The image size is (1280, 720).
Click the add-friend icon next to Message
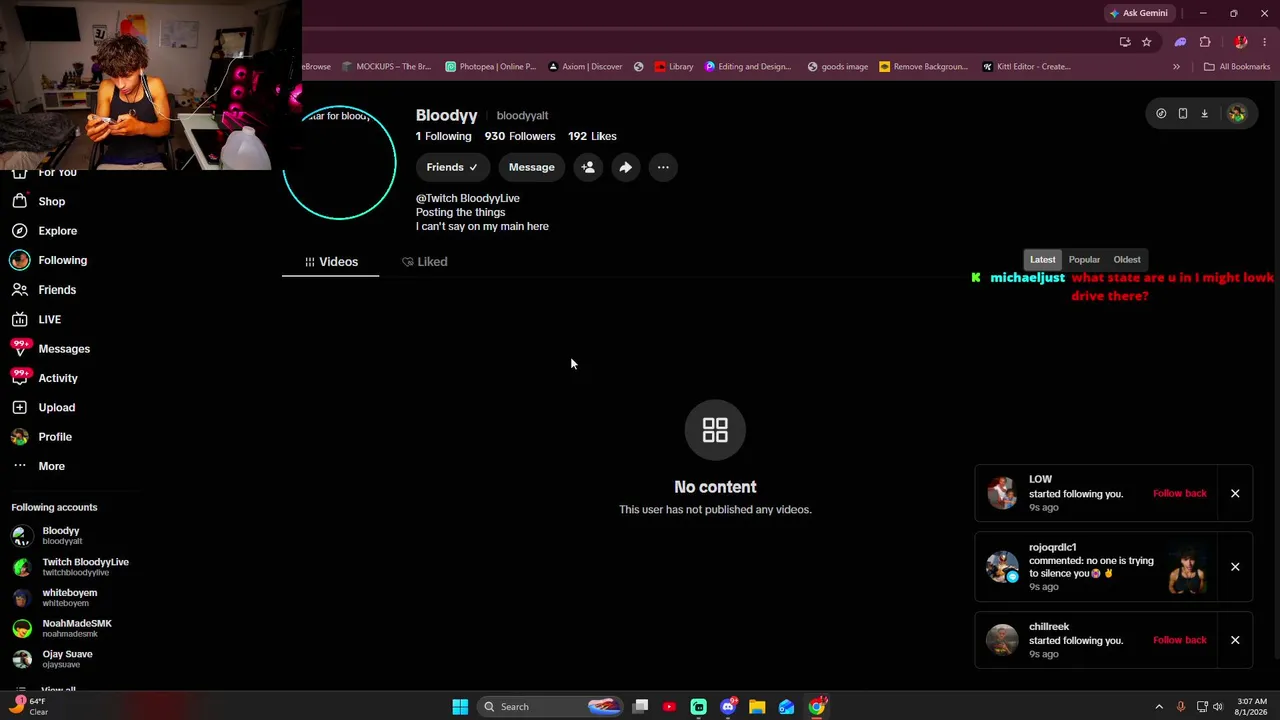point(588,167)
